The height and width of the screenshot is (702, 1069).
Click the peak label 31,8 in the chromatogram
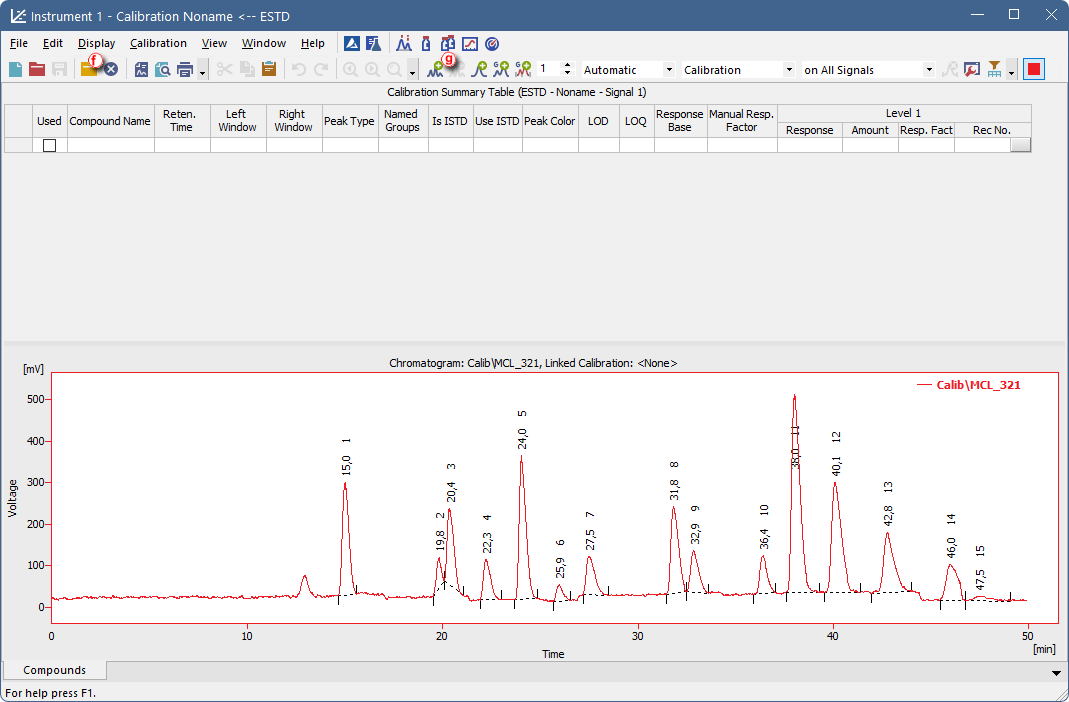(674, 489)
